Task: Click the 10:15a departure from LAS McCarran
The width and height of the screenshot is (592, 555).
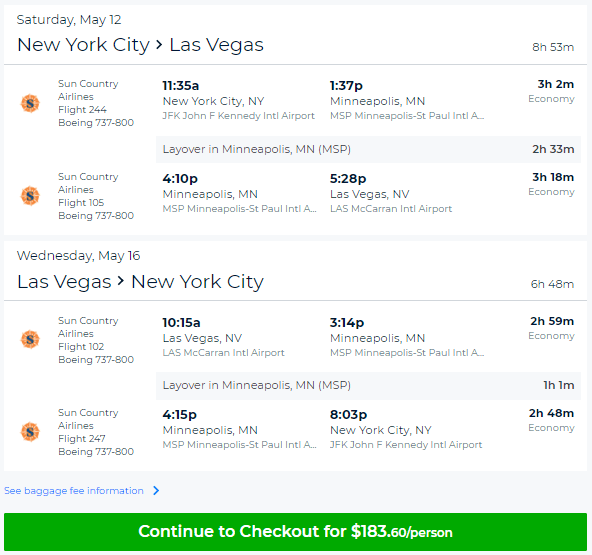Action: pyautogui.click(x=182, y=323)
